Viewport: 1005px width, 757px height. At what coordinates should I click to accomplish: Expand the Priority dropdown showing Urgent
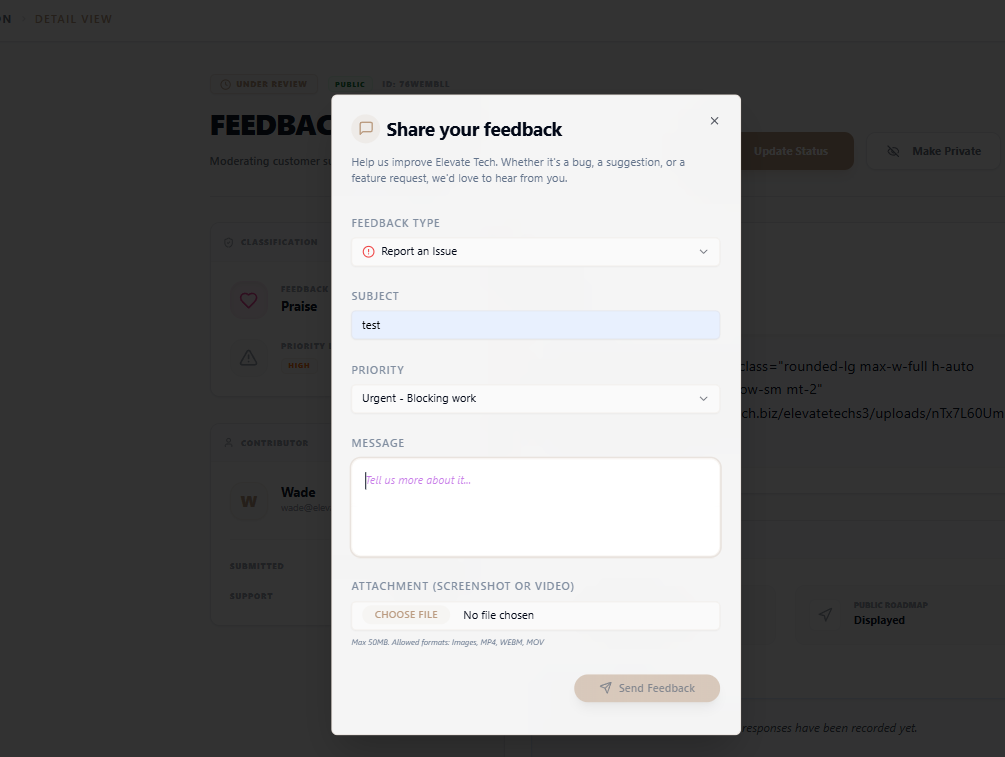point(535,399)
